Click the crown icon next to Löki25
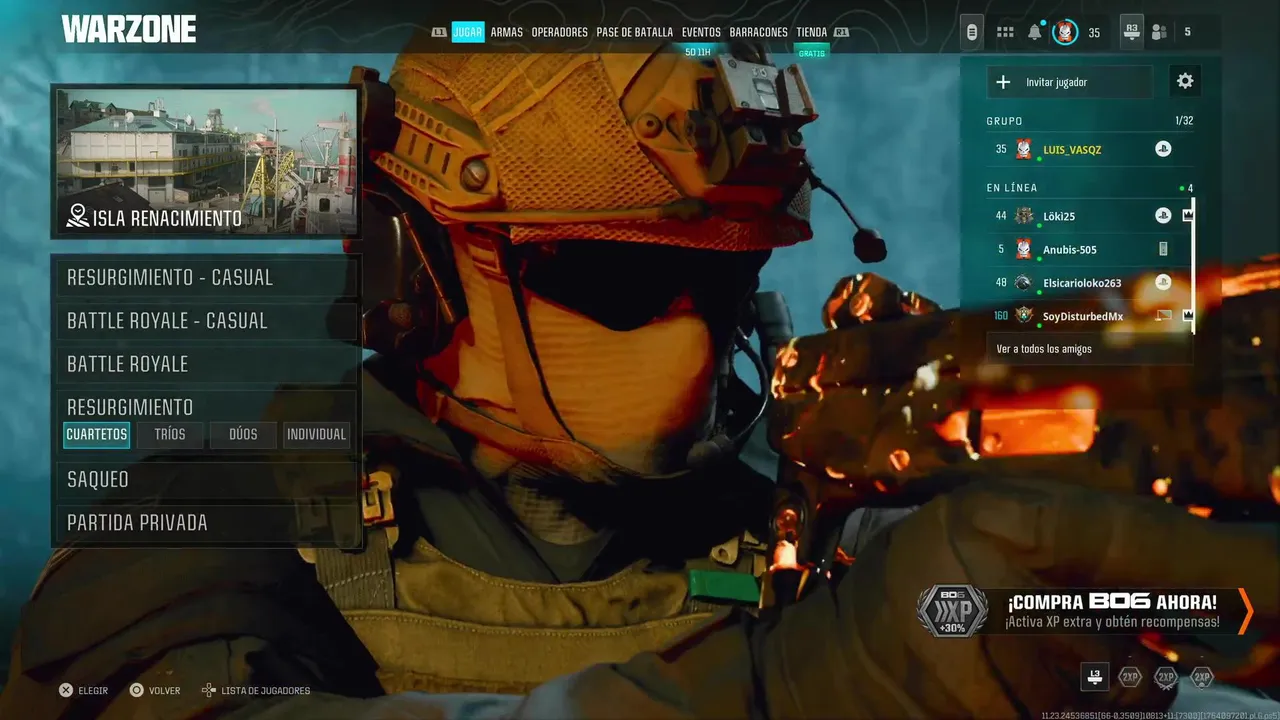The width and height of the screenshot is (1280, 720). pyautogui.click(x=1187, y=215)
